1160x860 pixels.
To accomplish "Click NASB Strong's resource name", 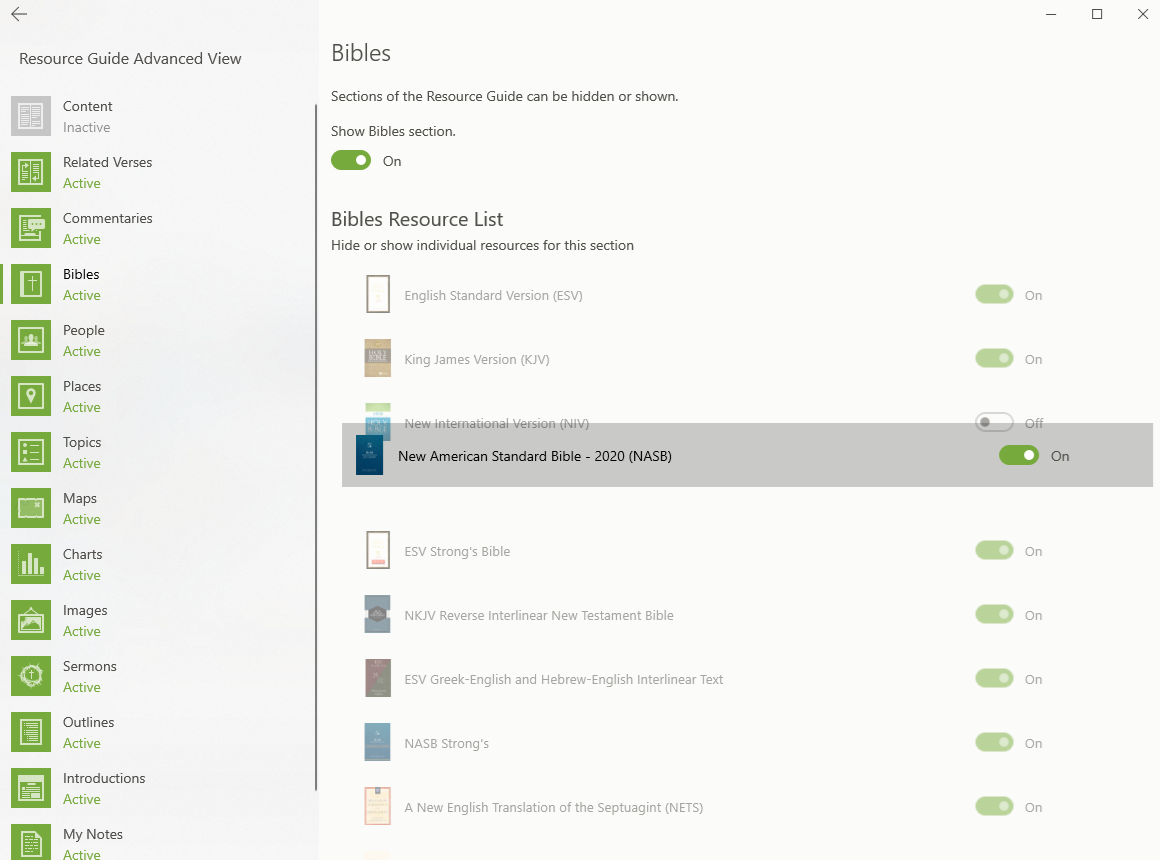I will coord(446,743).
